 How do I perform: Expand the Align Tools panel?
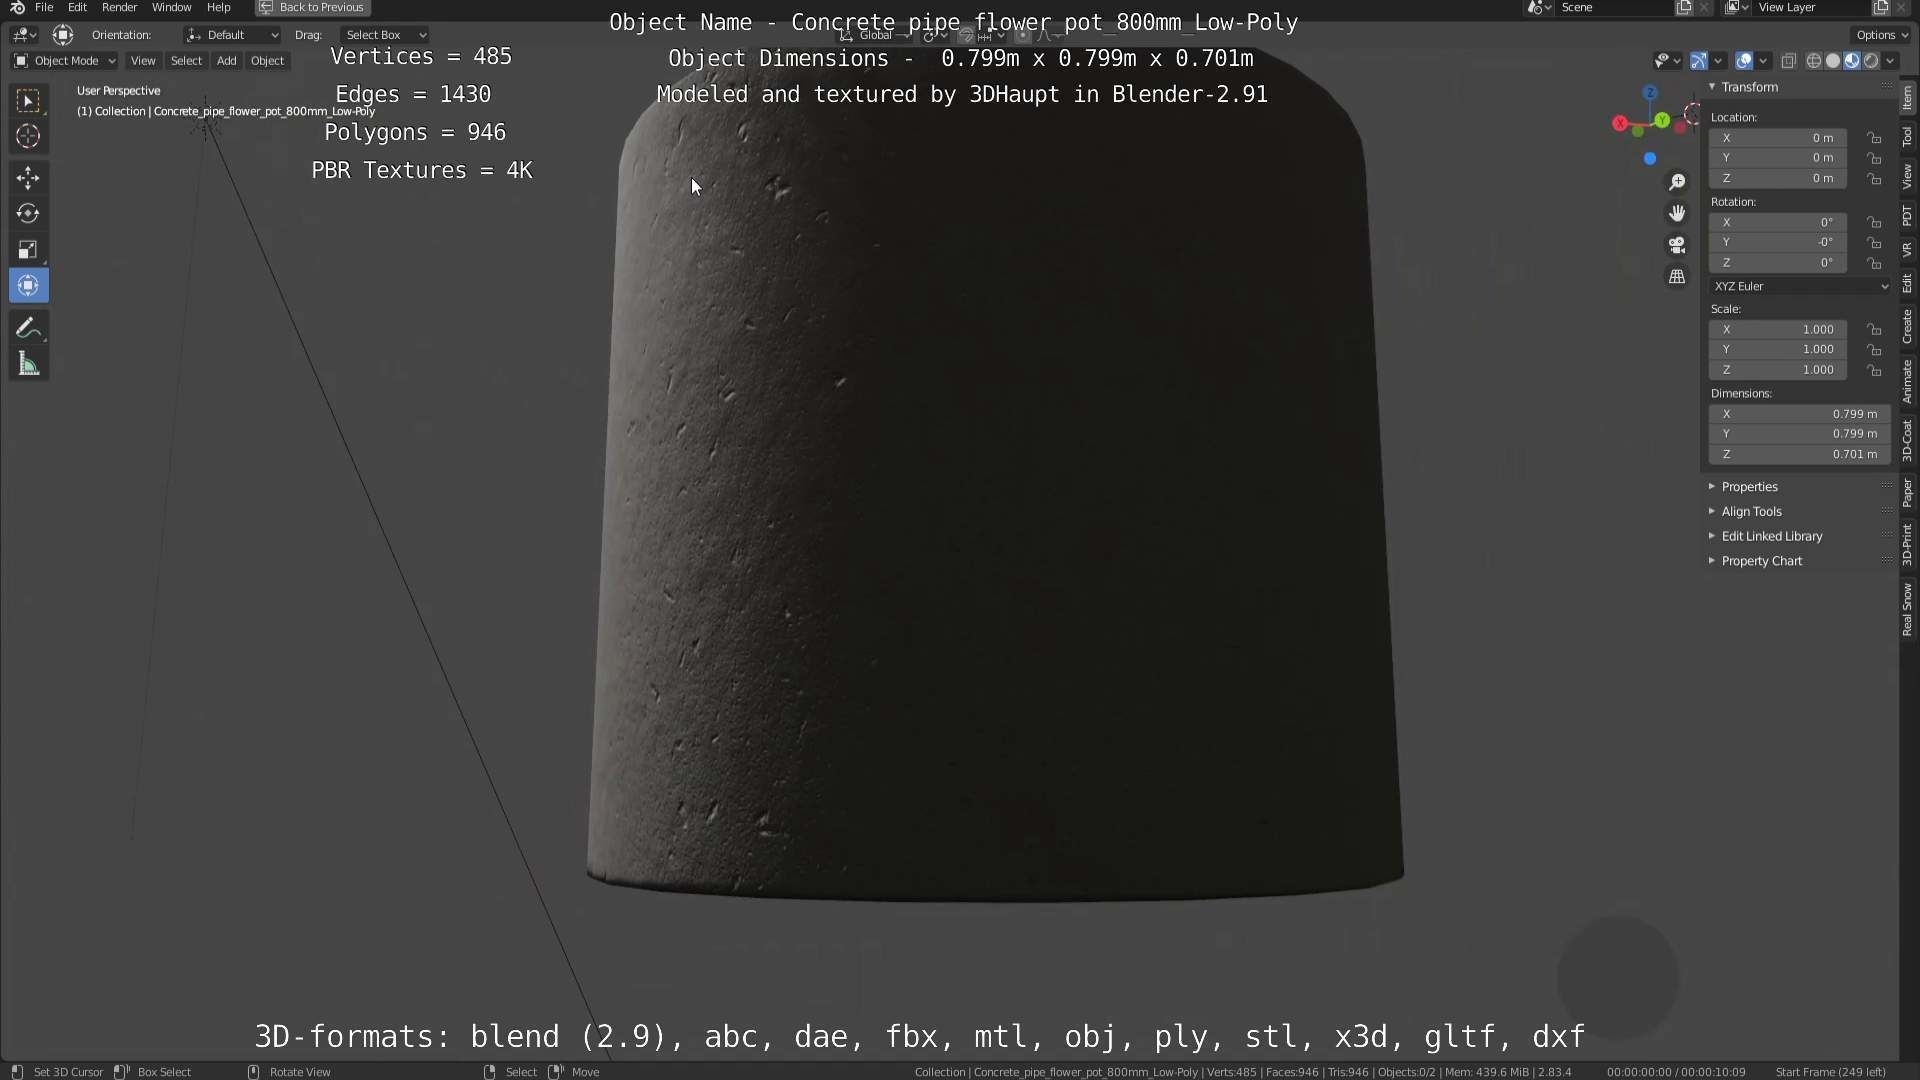1751,511
